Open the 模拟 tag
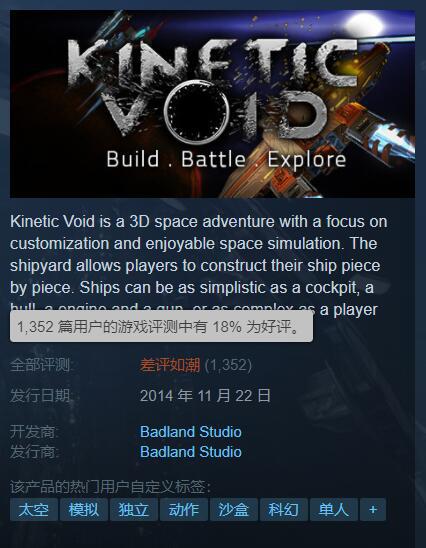The width and height of the screenshot is (426, 548). coord(84,510)
